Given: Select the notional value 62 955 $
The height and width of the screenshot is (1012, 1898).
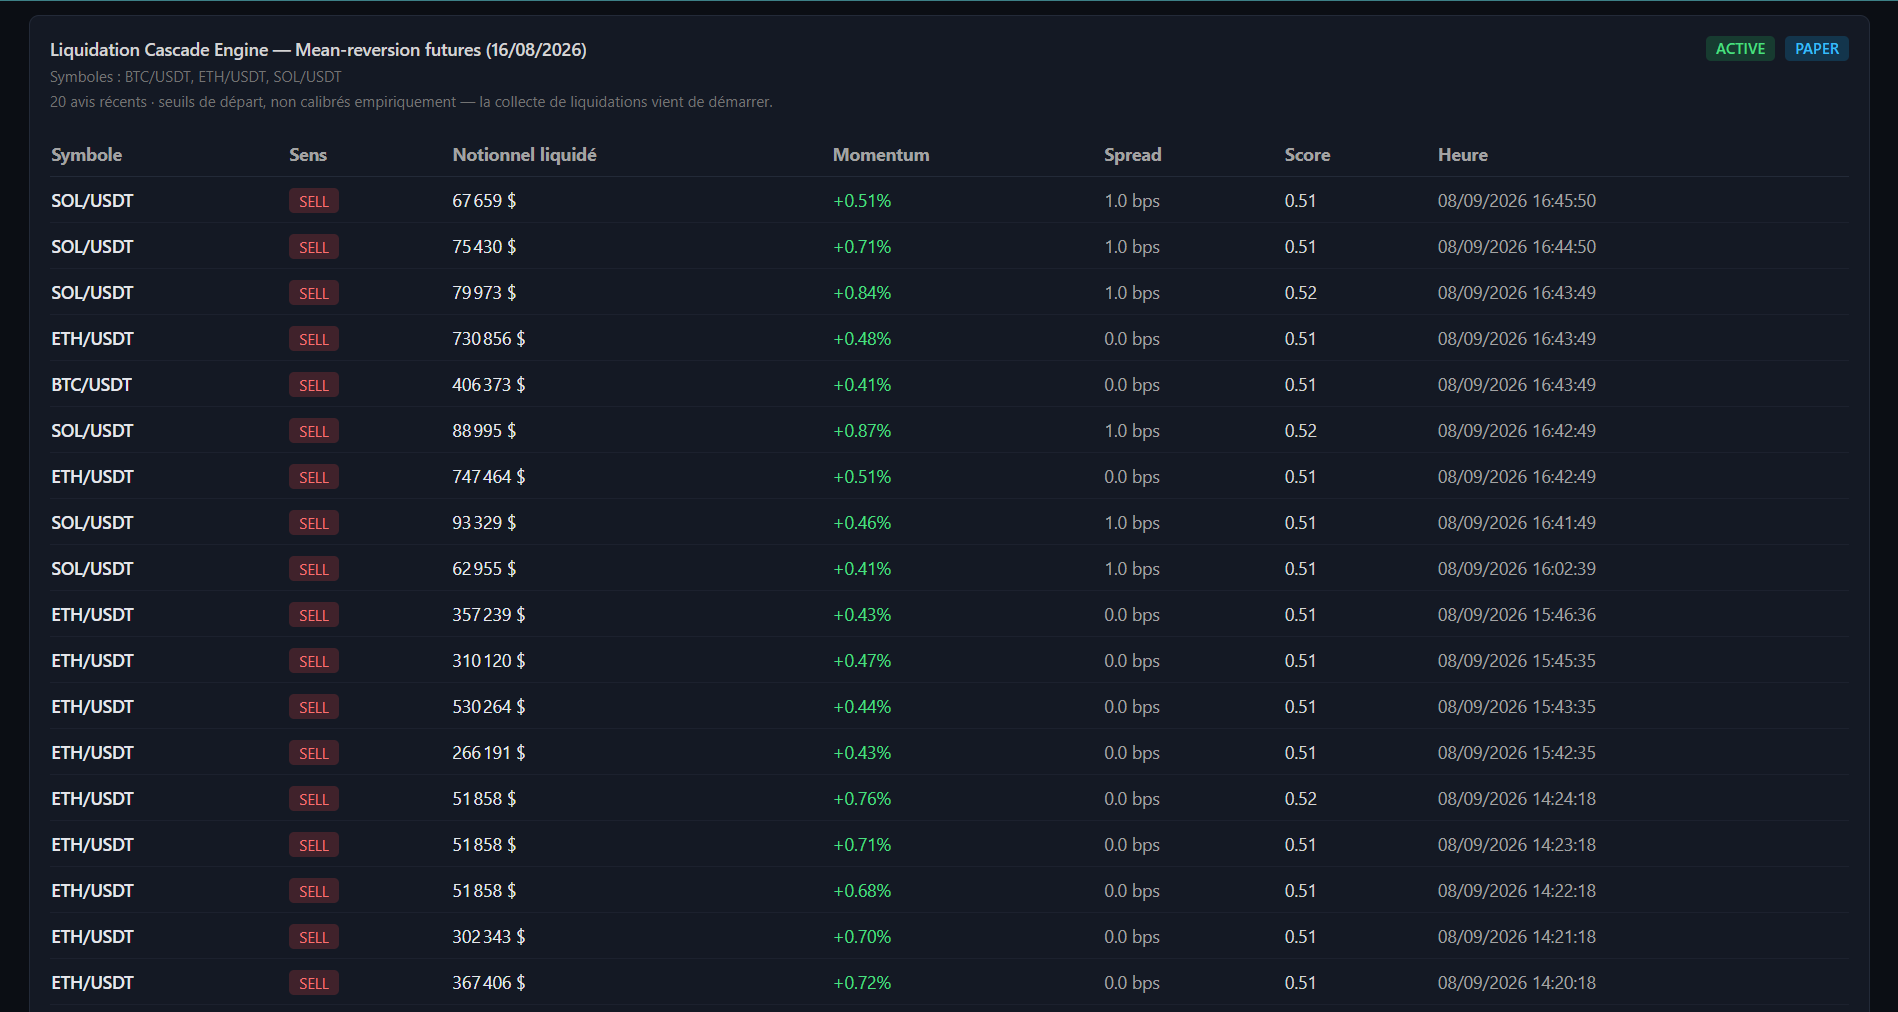Looking at the screenshot, I should [484, 569].
